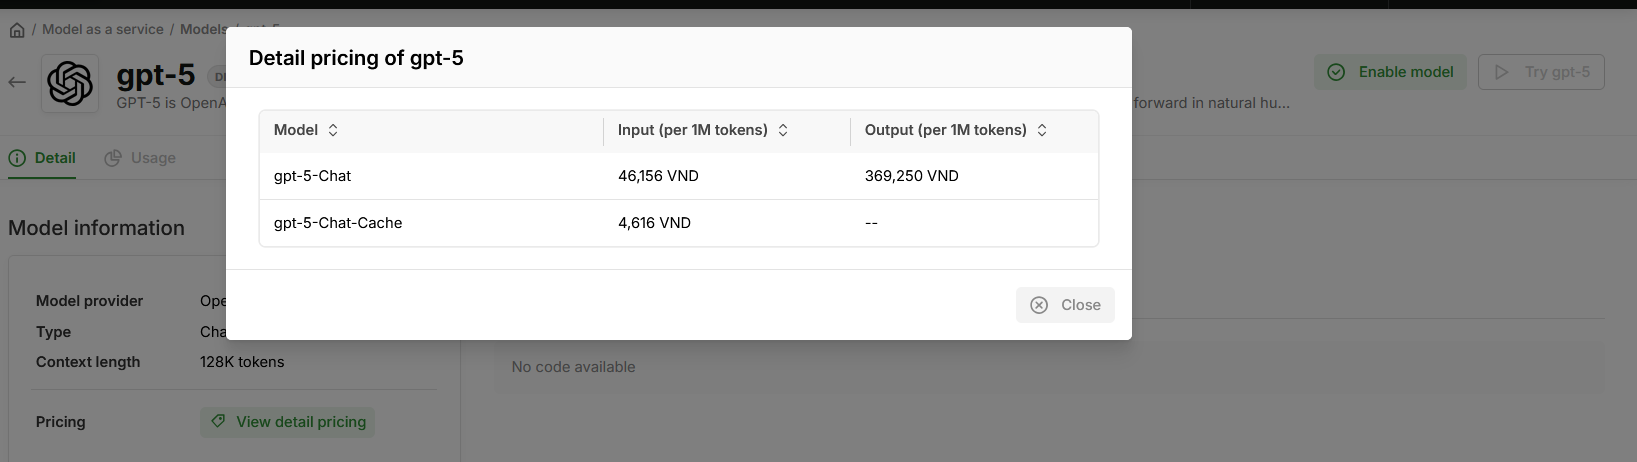
Task: Click the OpenAI logo beside gpt-5
Action: [x=70, y=83]
